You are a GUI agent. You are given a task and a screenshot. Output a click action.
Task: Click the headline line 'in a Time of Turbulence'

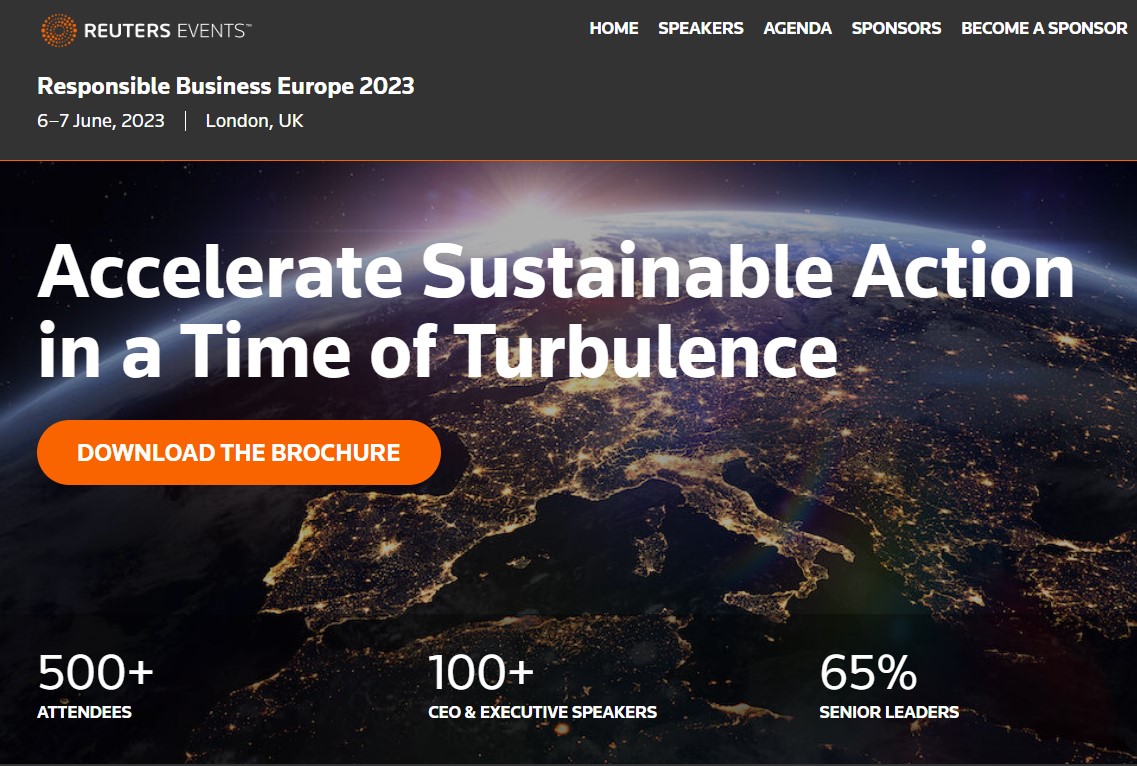point(438,350)
